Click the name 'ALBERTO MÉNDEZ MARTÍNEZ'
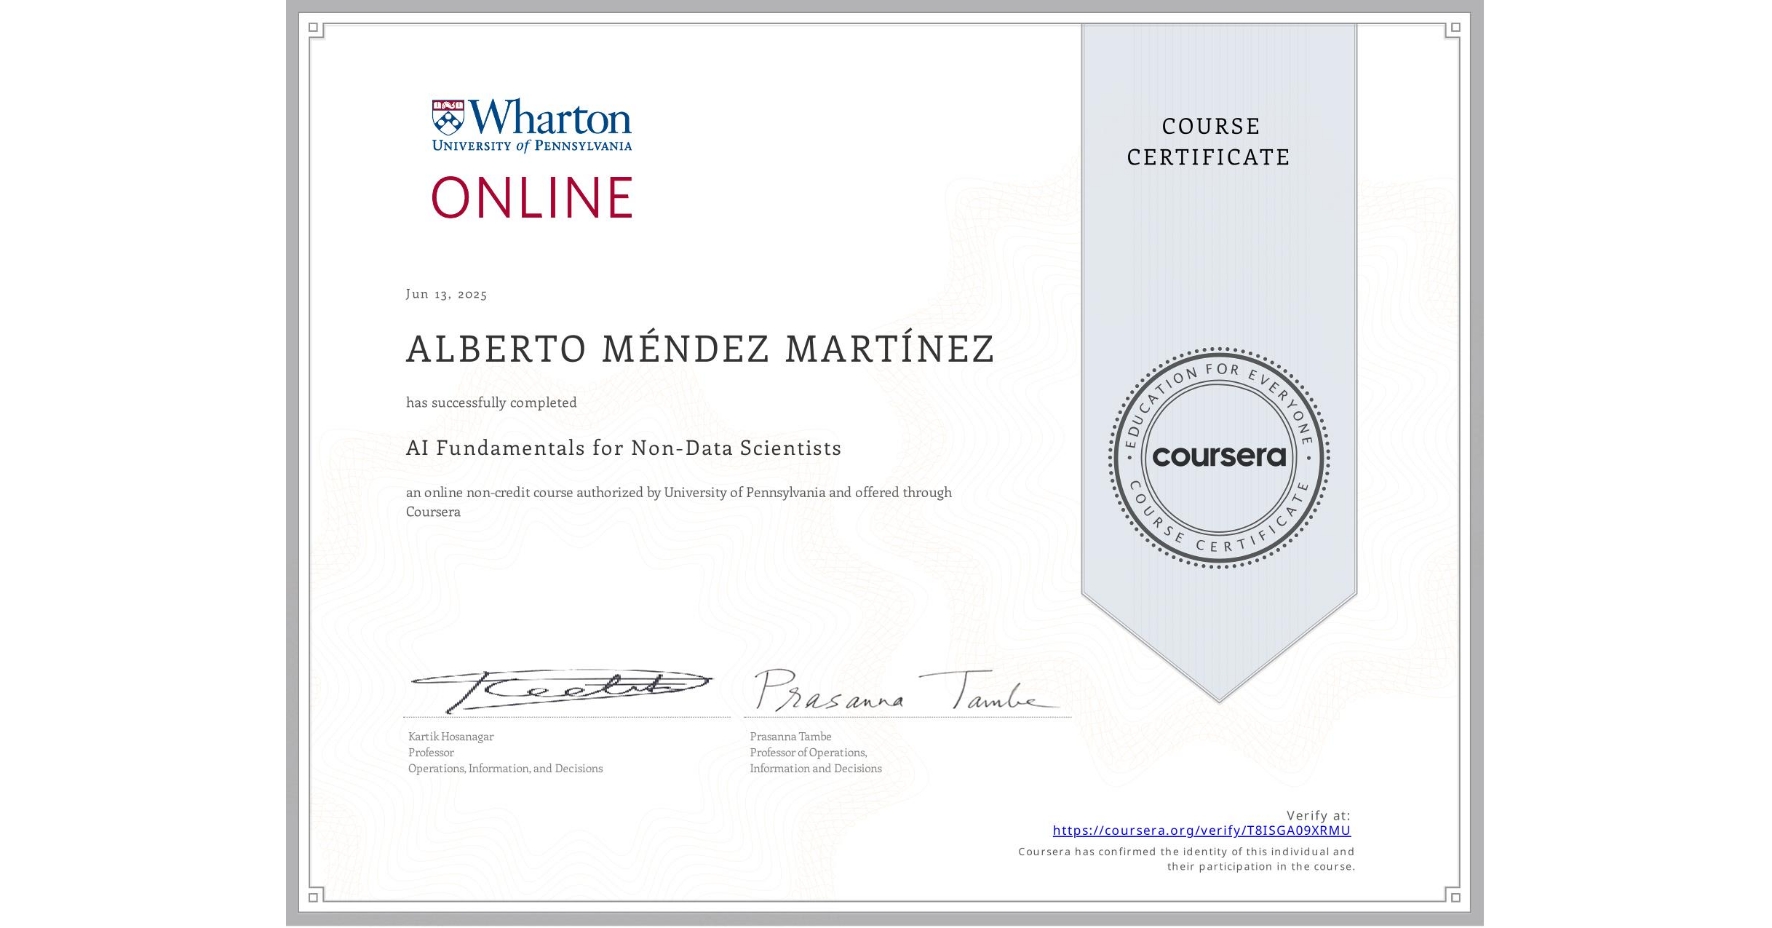Viewport: 1772px width, 928px height. click(700, 348)
